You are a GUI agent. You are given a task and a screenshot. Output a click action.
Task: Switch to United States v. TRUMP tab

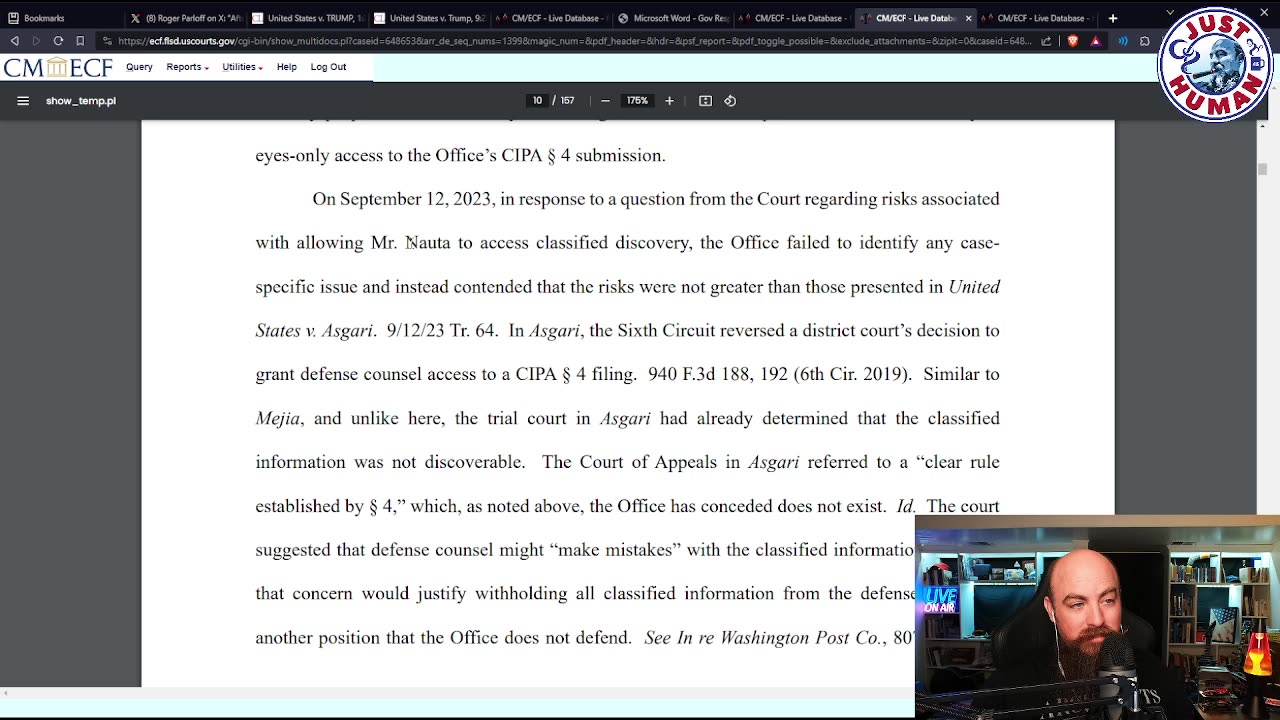[307, 18]
